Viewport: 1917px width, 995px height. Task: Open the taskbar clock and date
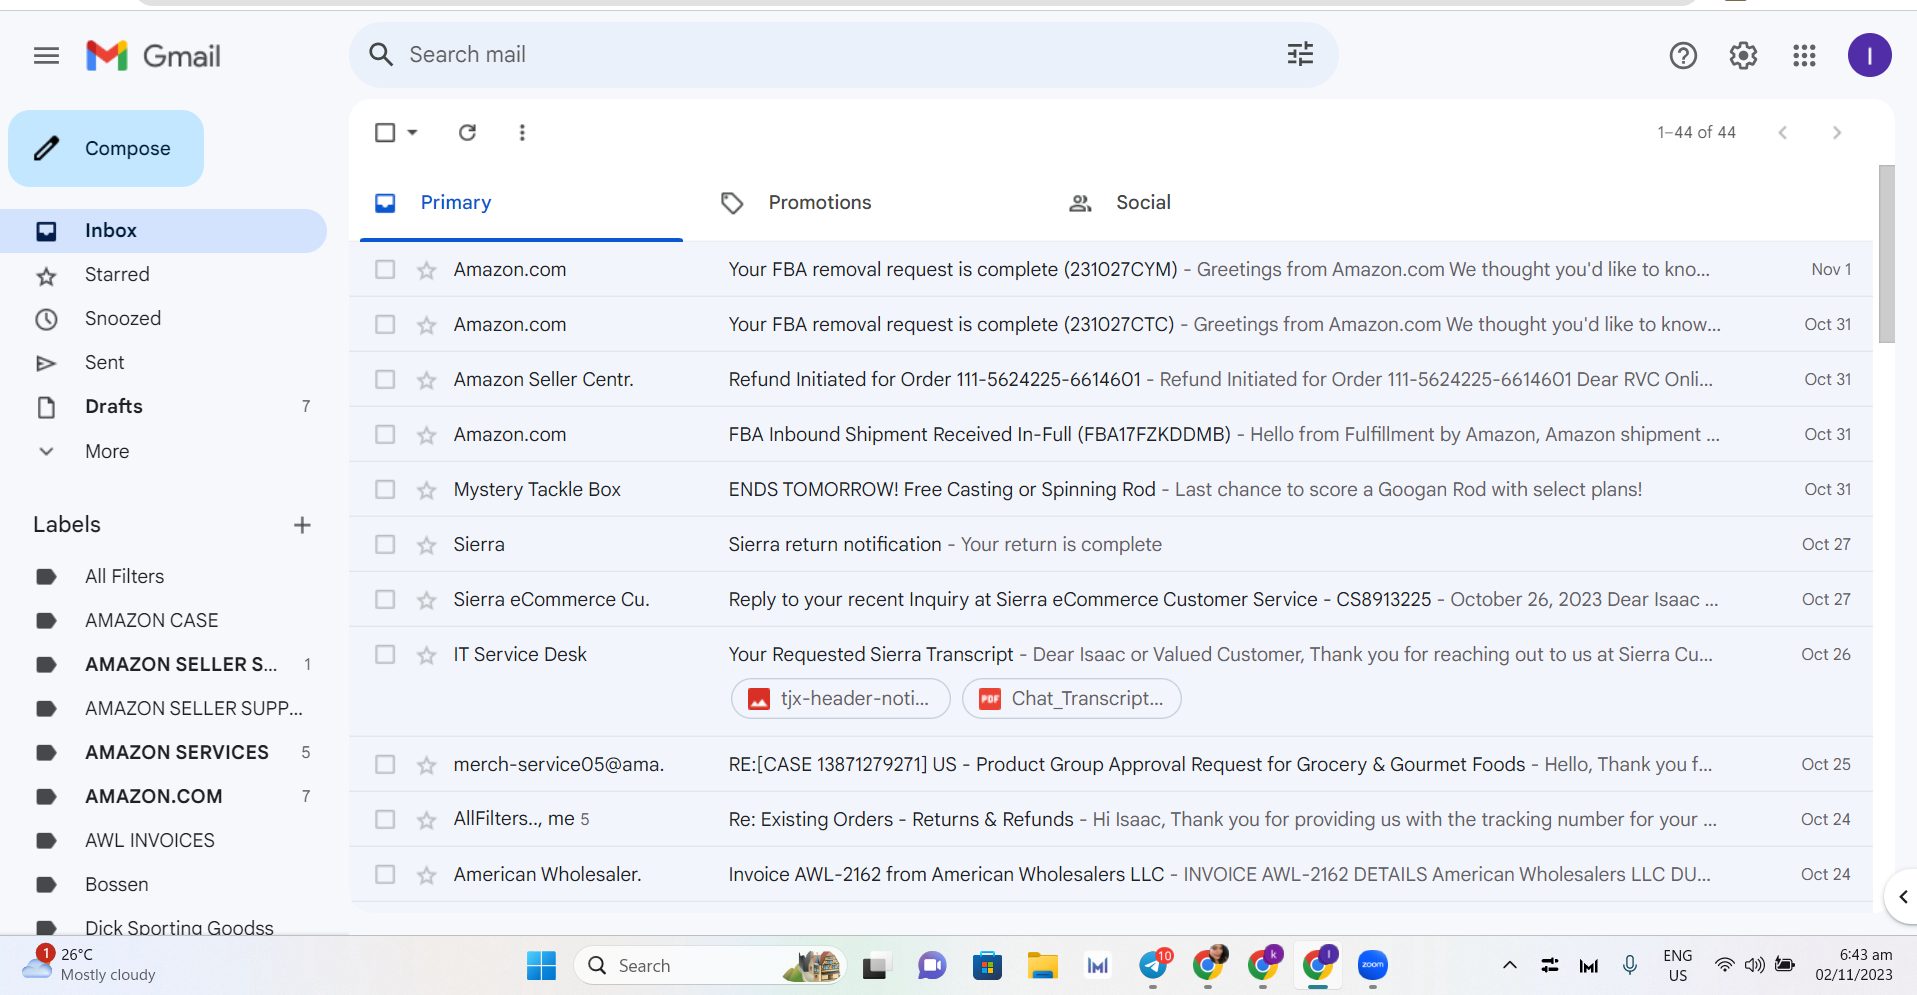click(x=1853, y=965)
